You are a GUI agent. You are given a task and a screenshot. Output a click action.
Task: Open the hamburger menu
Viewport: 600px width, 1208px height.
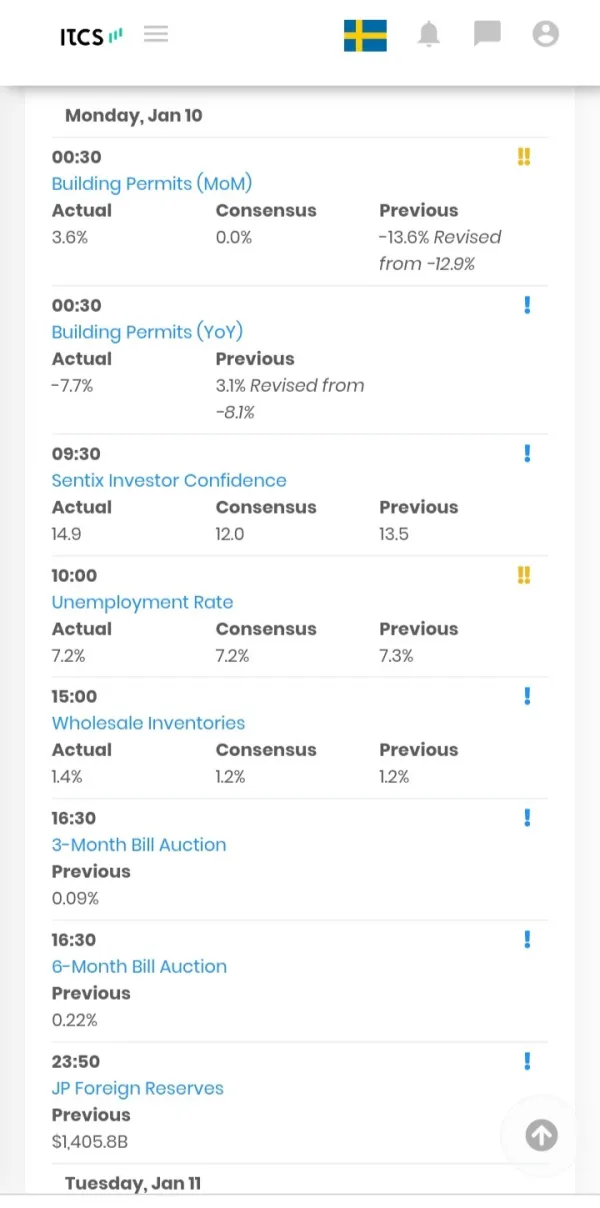156,34
